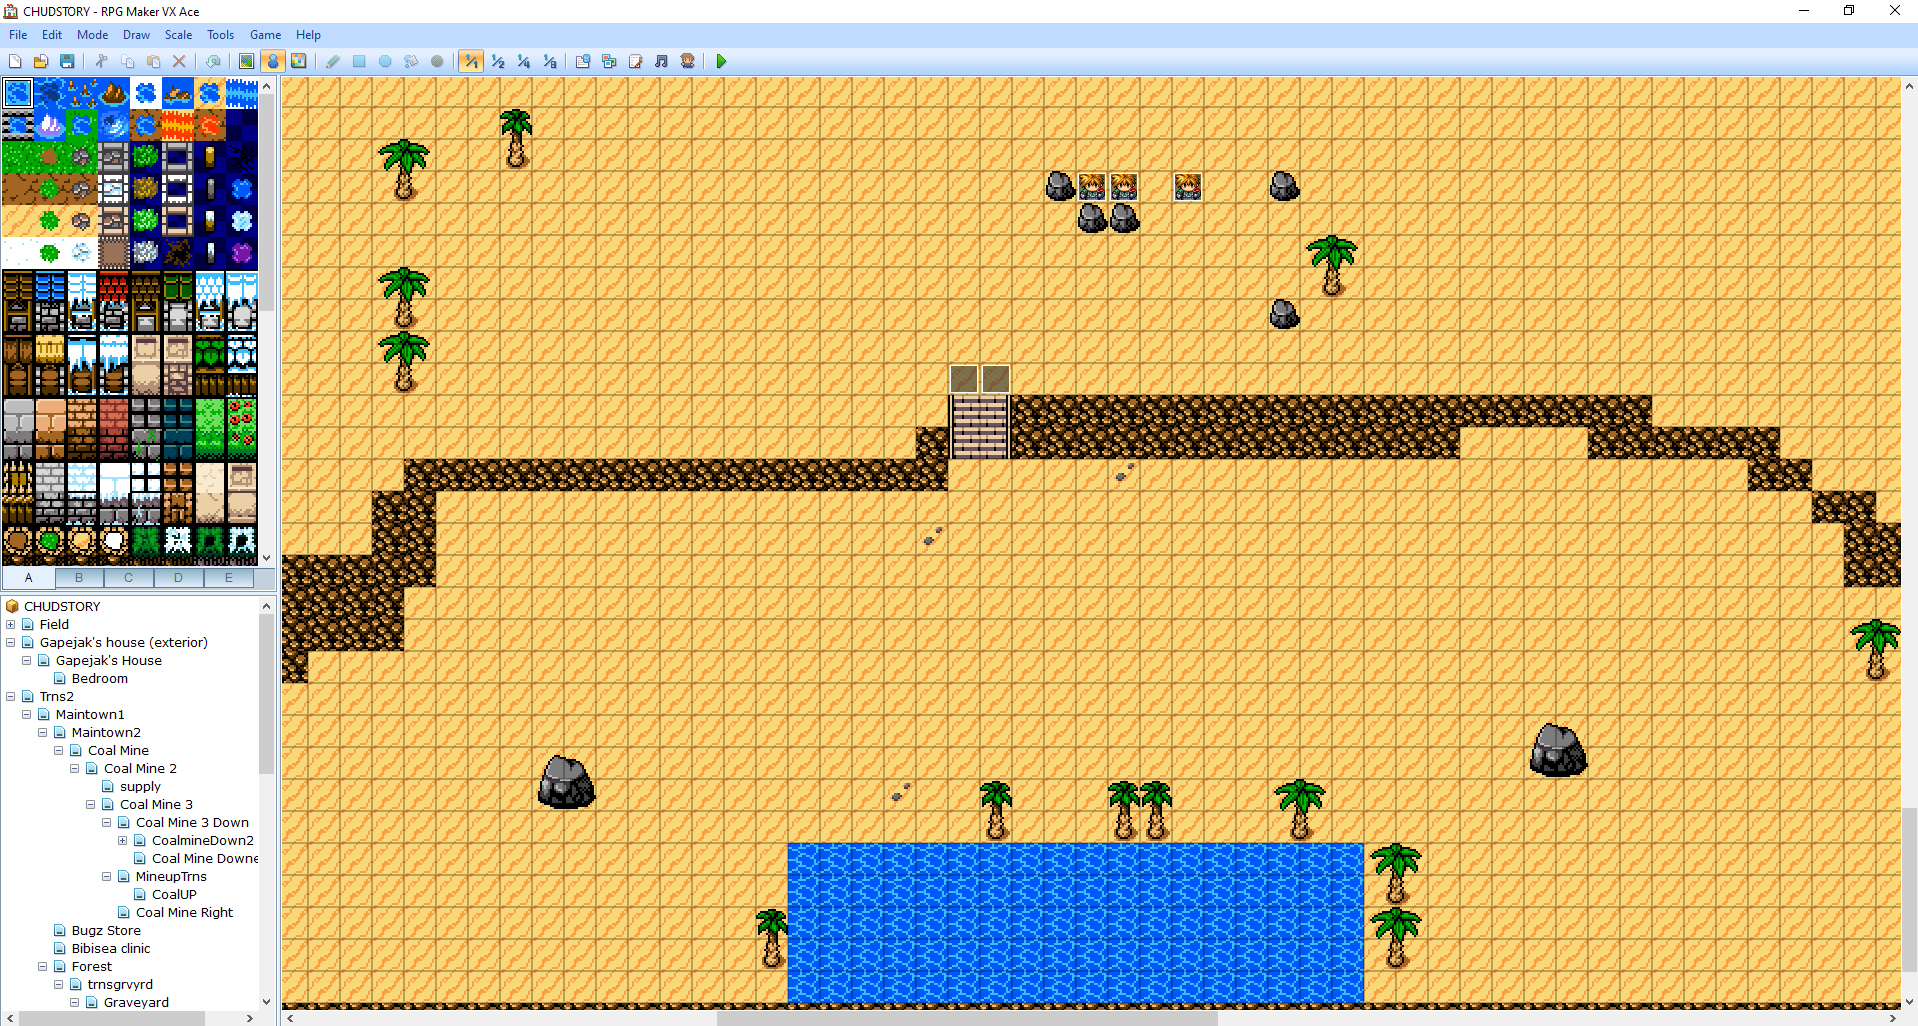1918x1026 pixels.
Task: Set map scale to 1/2
Action: click(498, 62)
